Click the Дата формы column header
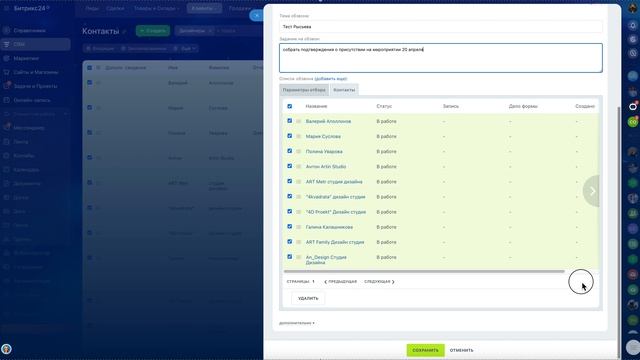 click(x=523, y=106)
